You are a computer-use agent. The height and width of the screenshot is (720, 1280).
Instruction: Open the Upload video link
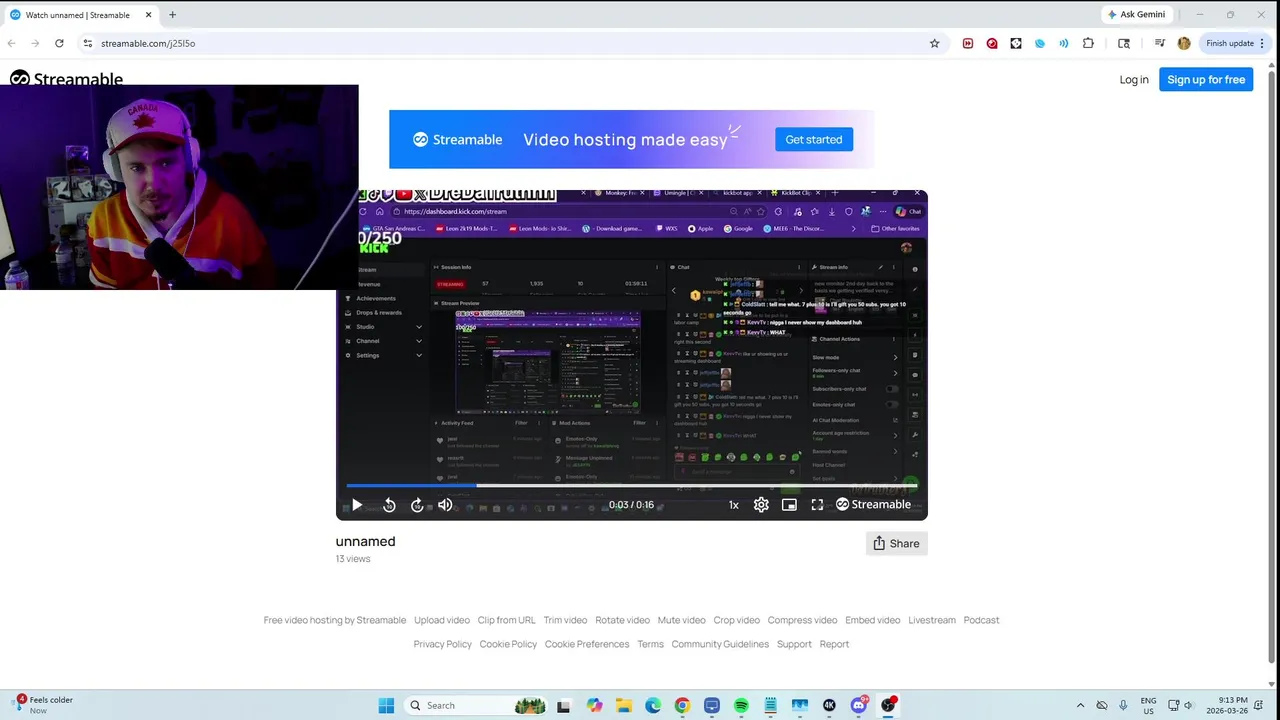442,620
